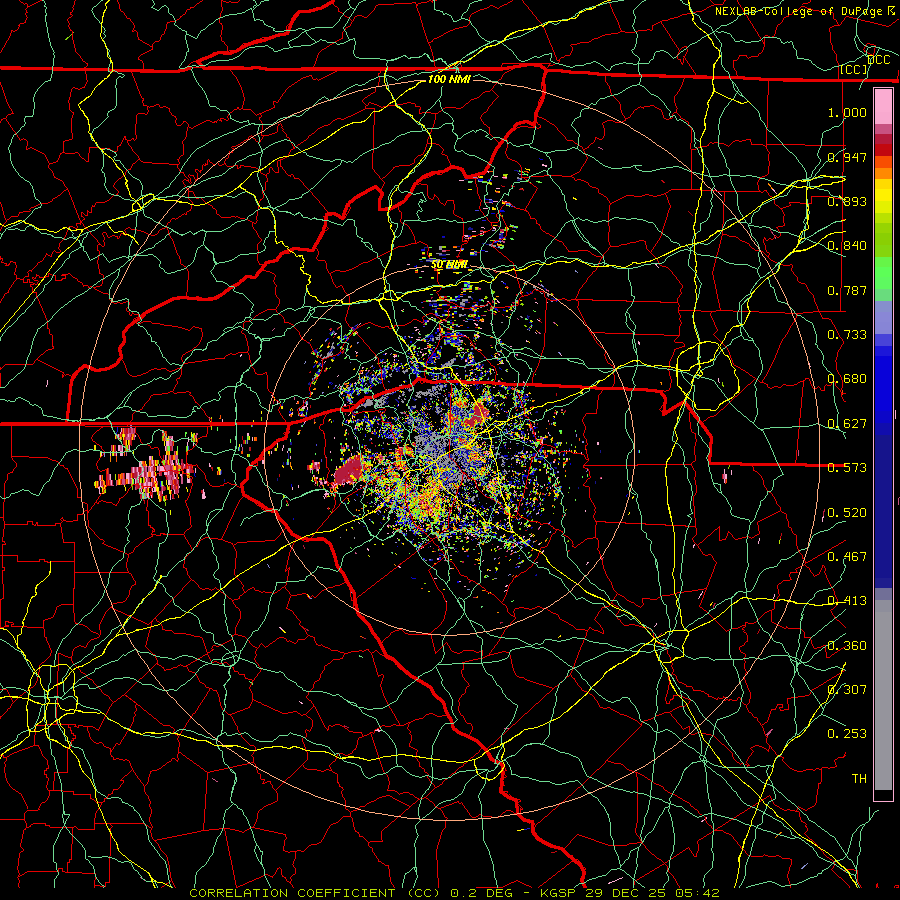The width and height of the screenshot is (900, 900).
Task: Click the 0.680 legend value
Action: [847, 378]
